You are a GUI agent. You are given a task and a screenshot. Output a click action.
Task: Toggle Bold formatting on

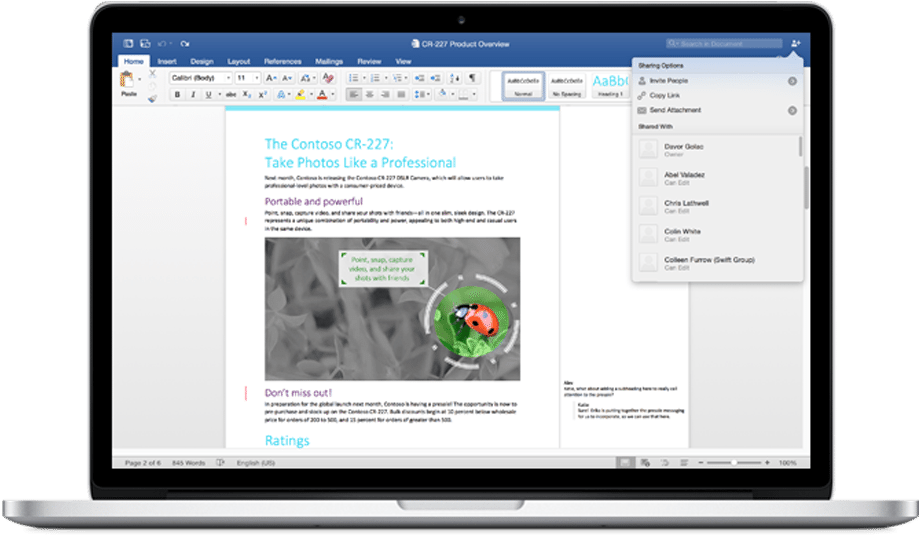[x=177, y=95]
